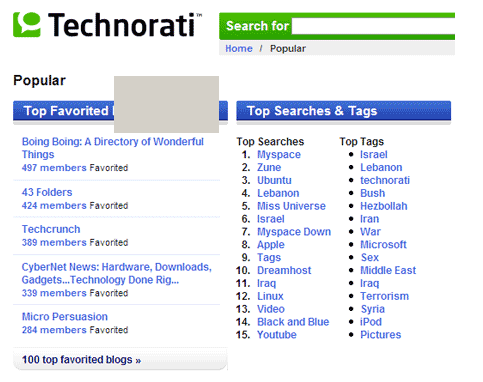This screenshot has height=382, width=483.
Task: Open the Micro Persuasion blog
Action: 65,317
